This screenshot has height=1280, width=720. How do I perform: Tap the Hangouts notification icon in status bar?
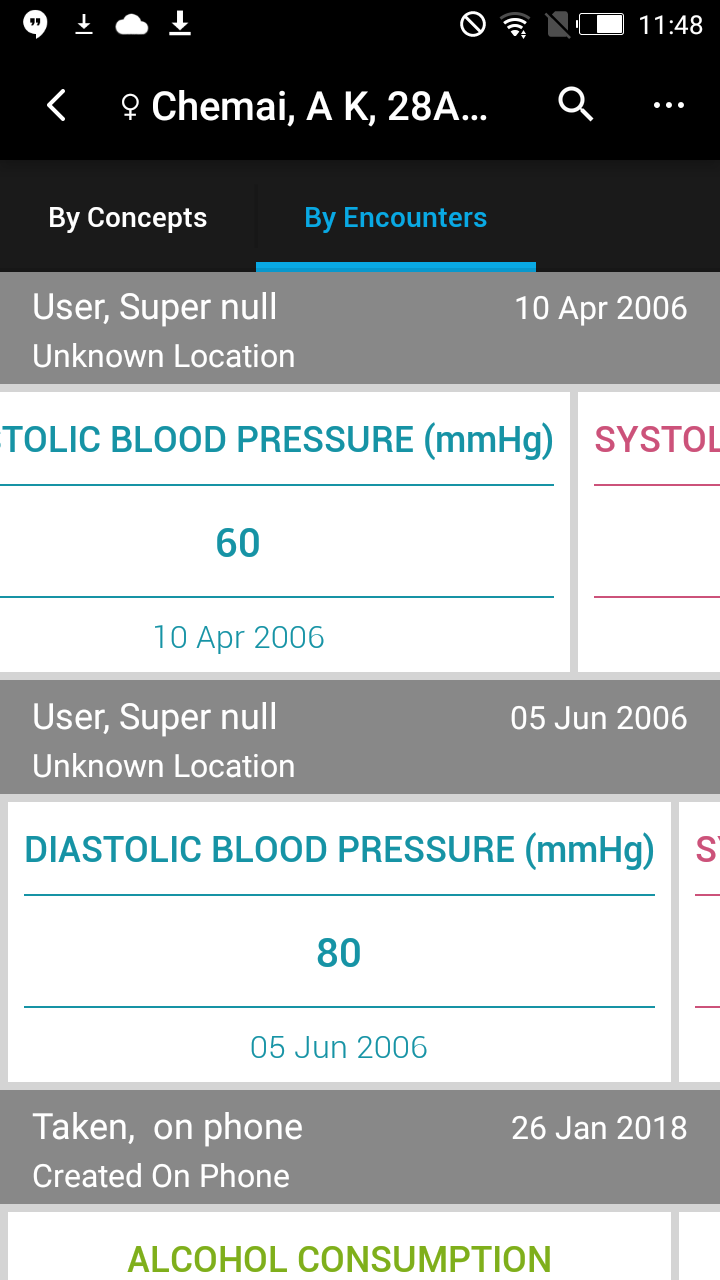tap(35, 24)
